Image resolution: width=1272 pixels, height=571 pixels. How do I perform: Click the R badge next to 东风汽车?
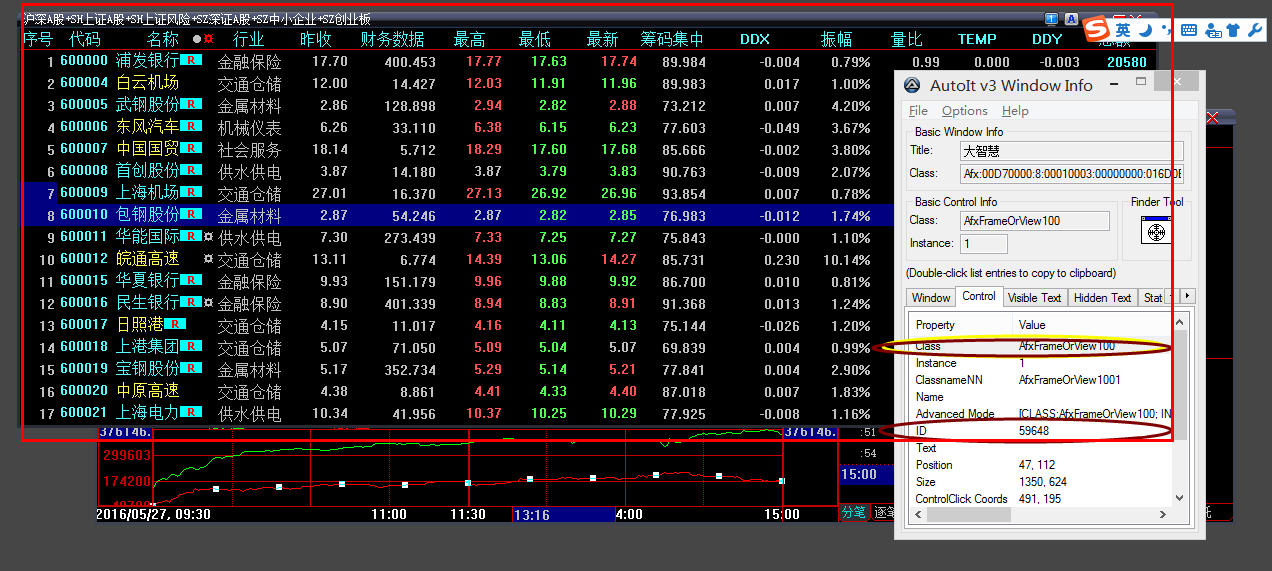click(x=192, y=127)
